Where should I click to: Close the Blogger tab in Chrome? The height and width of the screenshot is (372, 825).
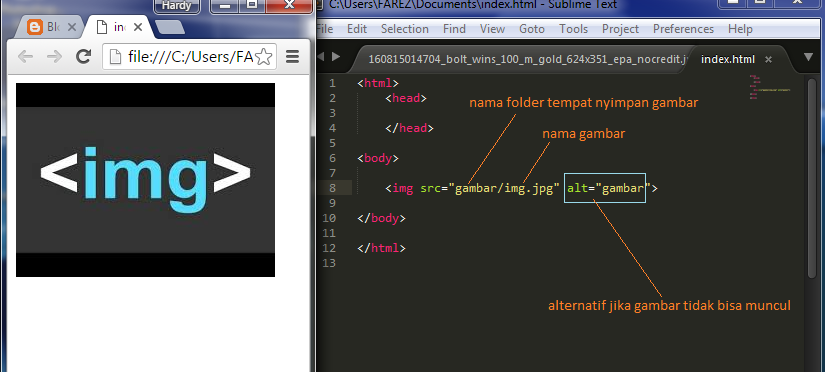point(72,27)
